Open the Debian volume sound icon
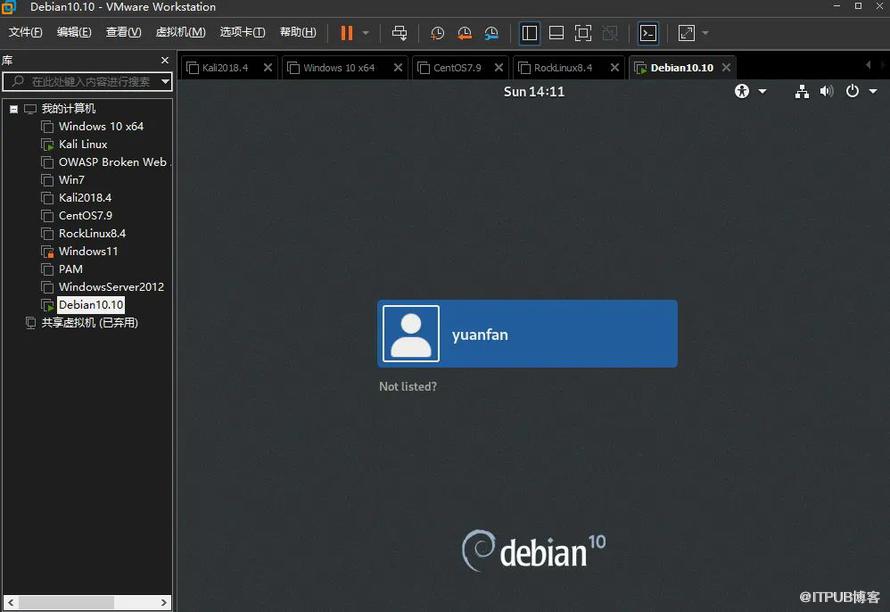 [826, 91]
